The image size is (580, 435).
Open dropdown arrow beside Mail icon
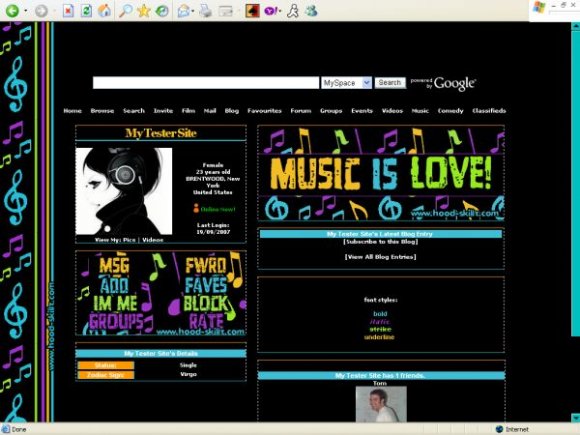coord(193,11)
